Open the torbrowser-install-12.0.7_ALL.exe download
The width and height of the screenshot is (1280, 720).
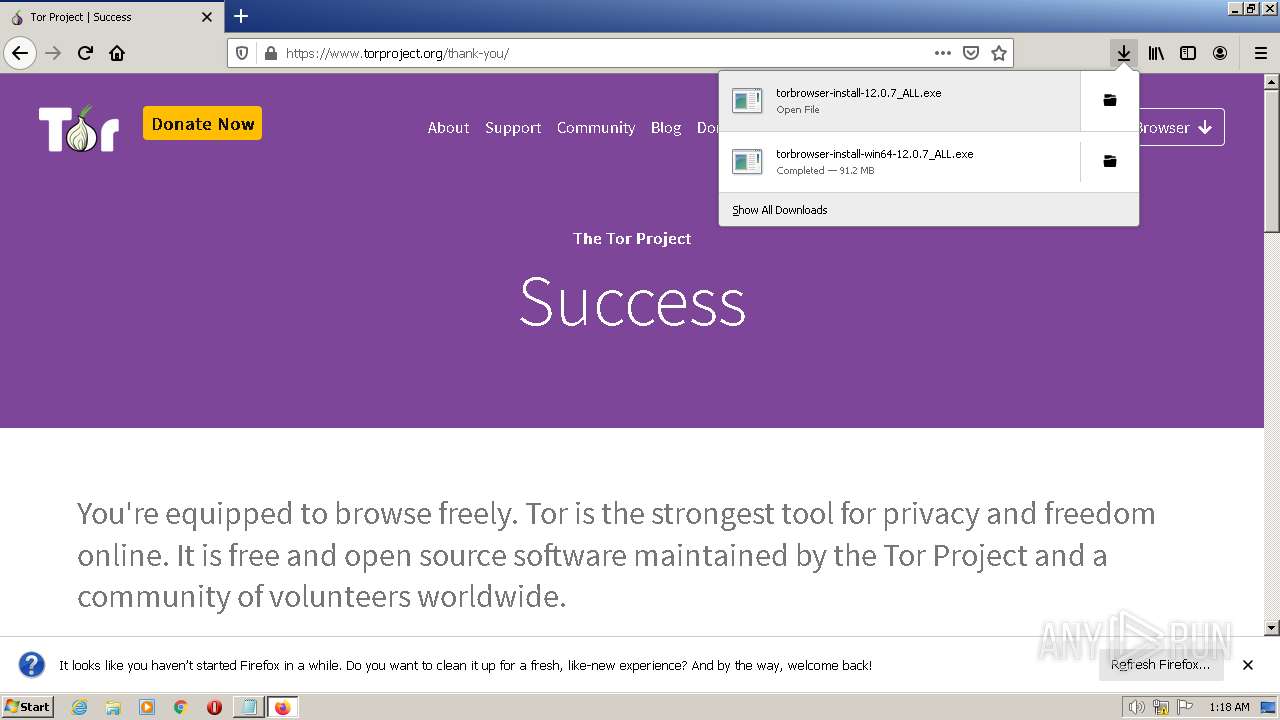pyautogui.click(x=900, y=100)
